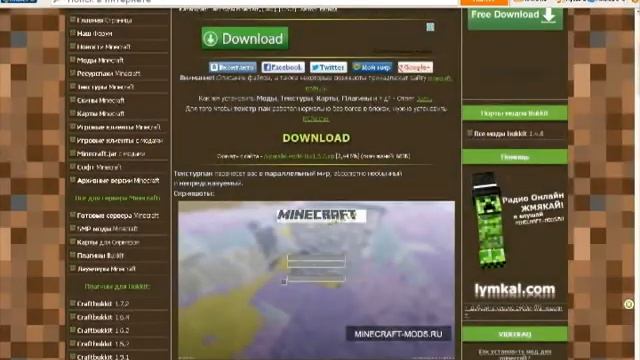Open Карты для серверов link
This screenshot has height=360, width=640.
[x=108, y=242]
